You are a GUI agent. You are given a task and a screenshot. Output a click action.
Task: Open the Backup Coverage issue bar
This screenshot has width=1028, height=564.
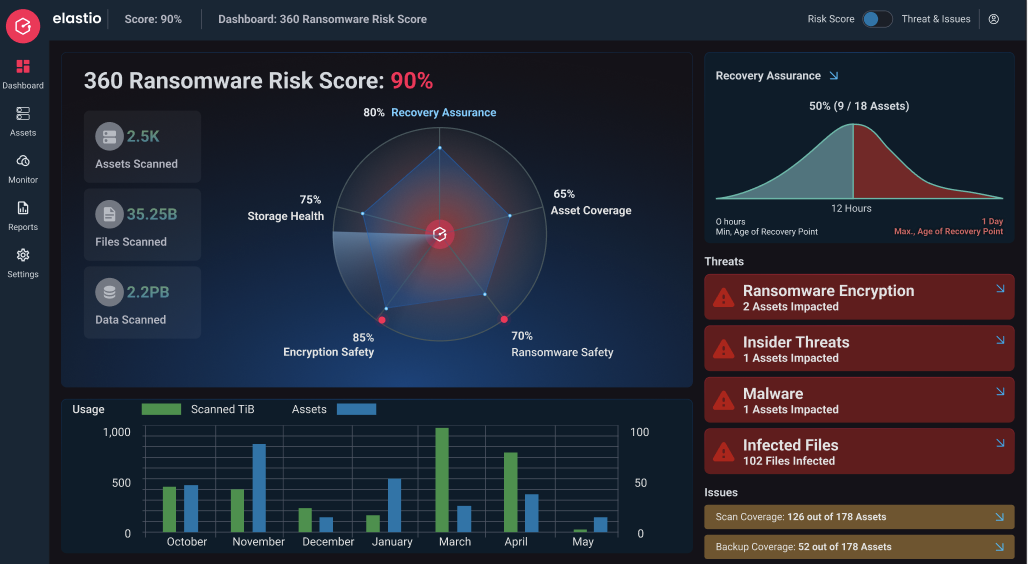pos(859,547)
